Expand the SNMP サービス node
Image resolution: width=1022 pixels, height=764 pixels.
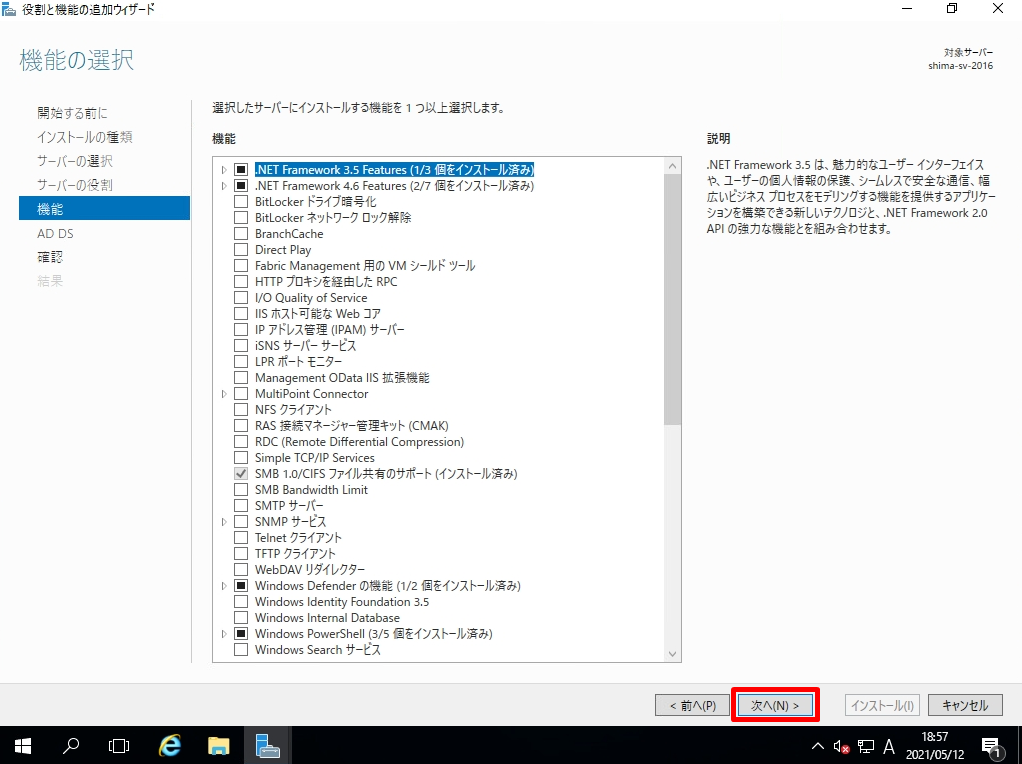[224, 522]
